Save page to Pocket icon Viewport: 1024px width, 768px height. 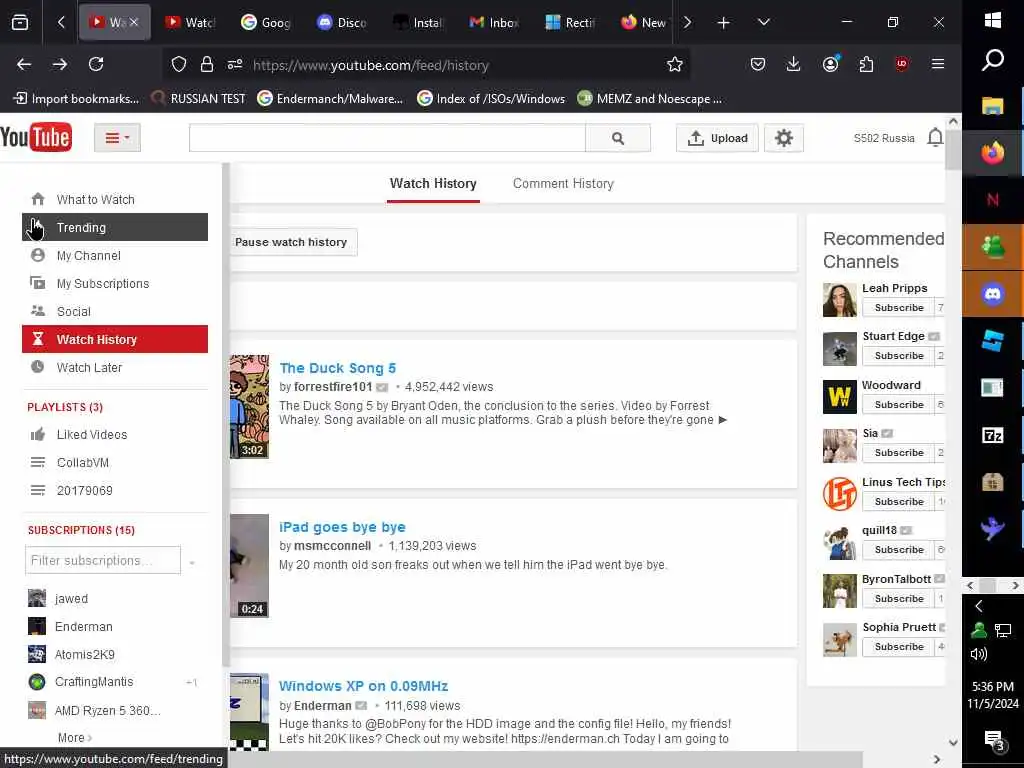(x=758, y=64)
